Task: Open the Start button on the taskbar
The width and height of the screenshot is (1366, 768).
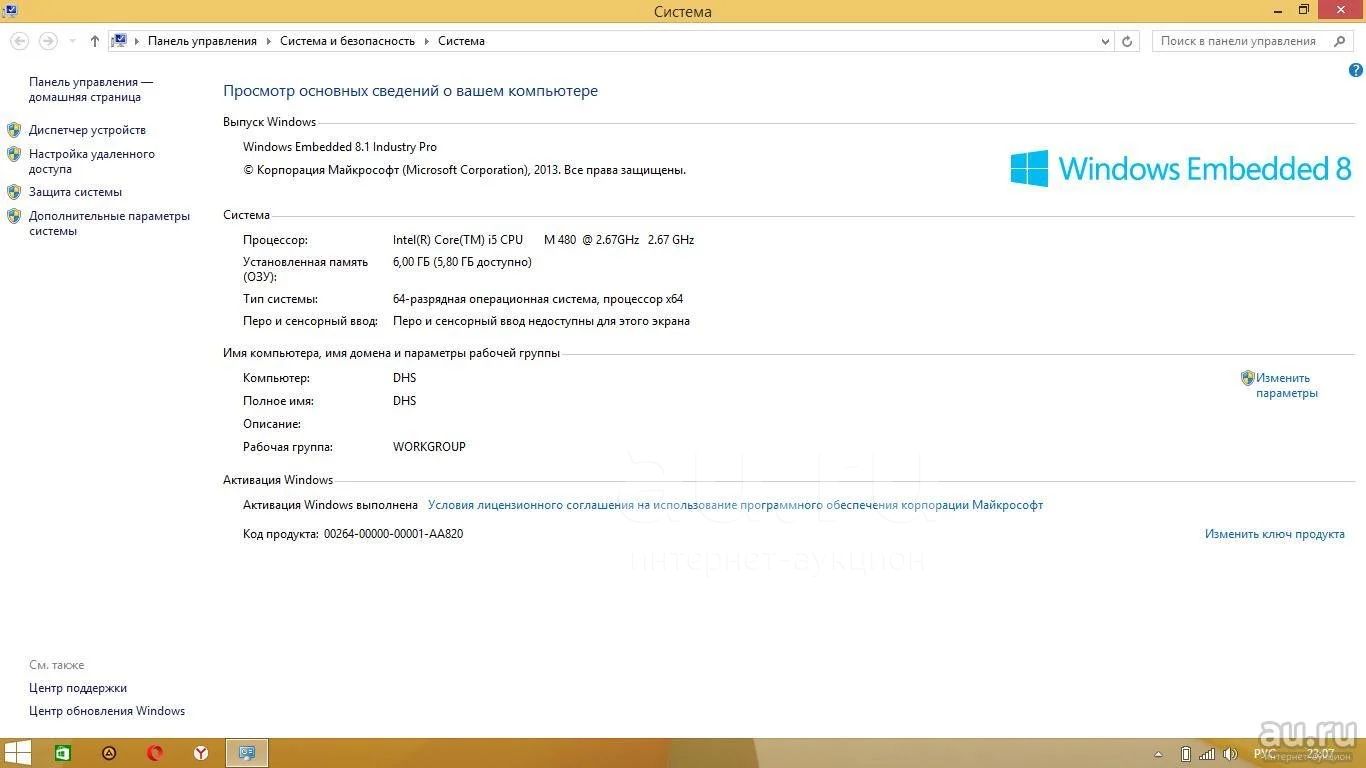Action: [x=17, y=753]
